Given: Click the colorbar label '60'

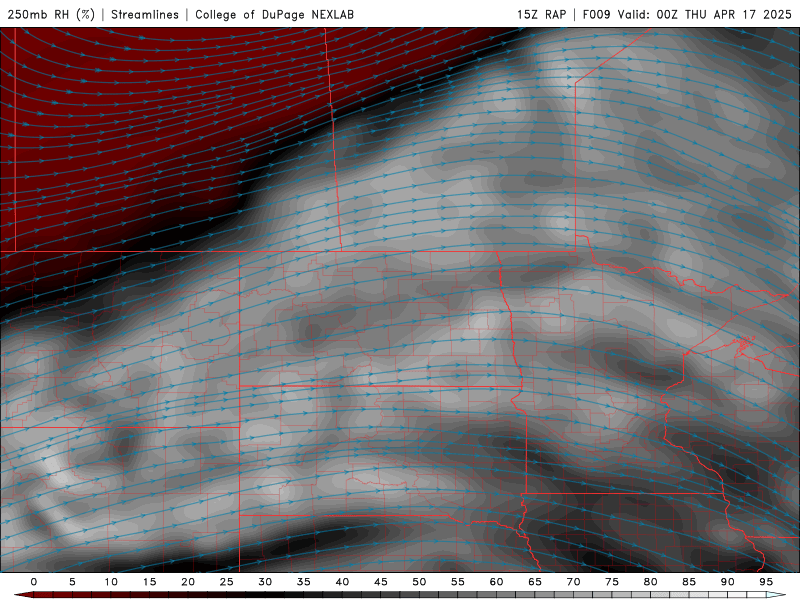Looking at the screenshot, I should pos(496,582).
